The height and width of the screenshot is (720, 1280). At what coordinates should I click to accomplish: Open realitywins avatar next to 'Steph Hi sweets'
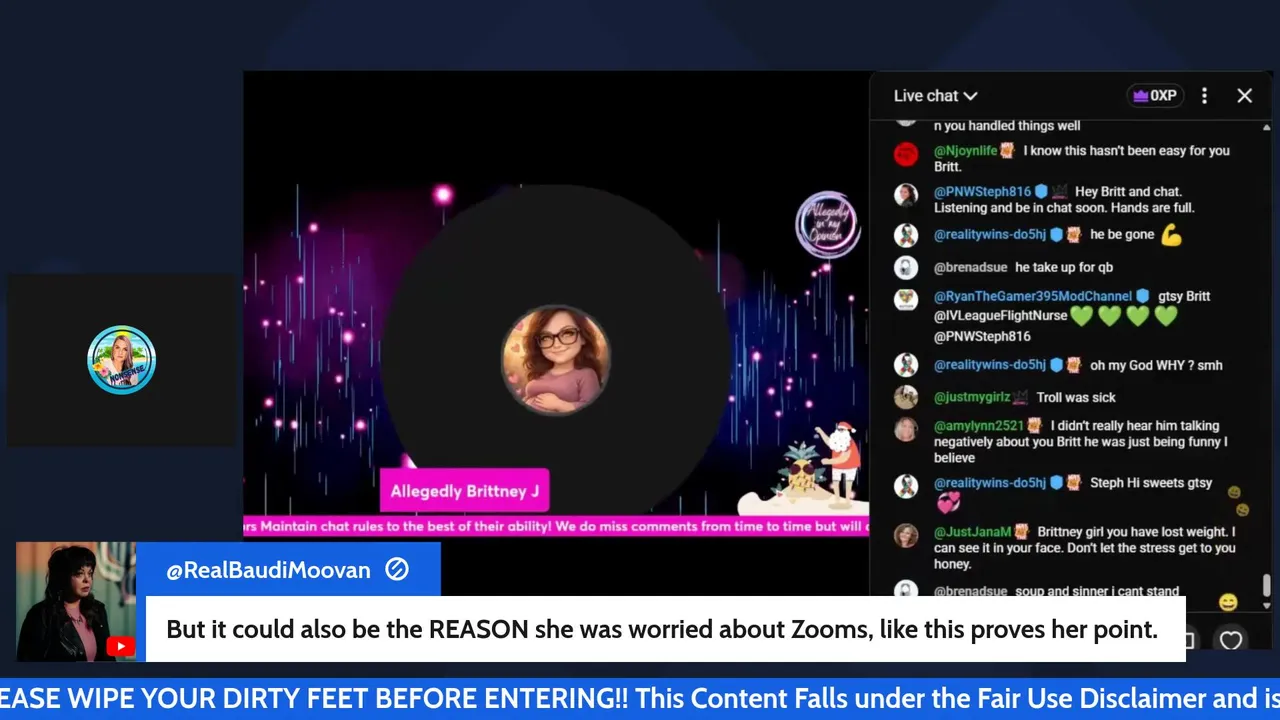point(906,486)
